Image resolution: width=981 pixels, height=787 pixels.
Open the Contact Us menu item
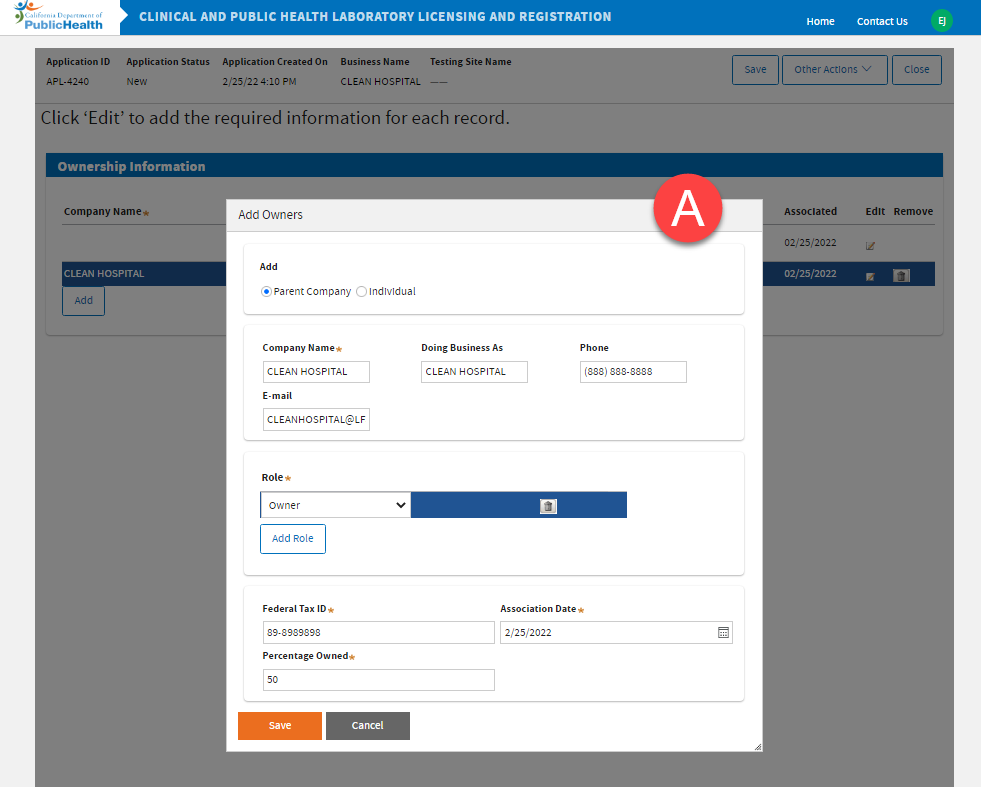tap(882, 21)
